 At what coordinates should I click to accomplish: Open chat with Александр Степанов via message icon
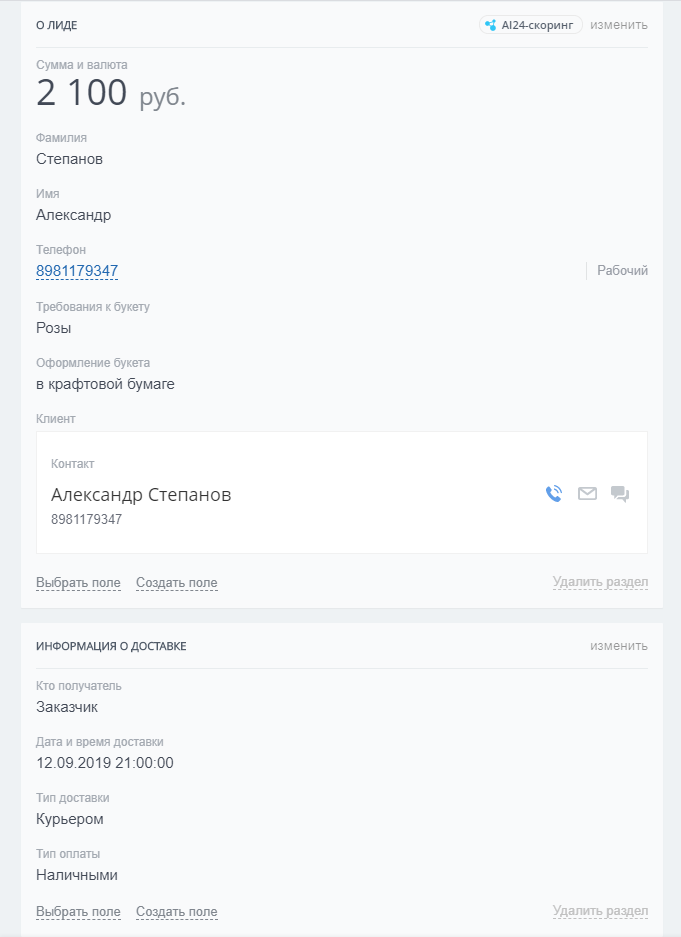click(620, 493)
